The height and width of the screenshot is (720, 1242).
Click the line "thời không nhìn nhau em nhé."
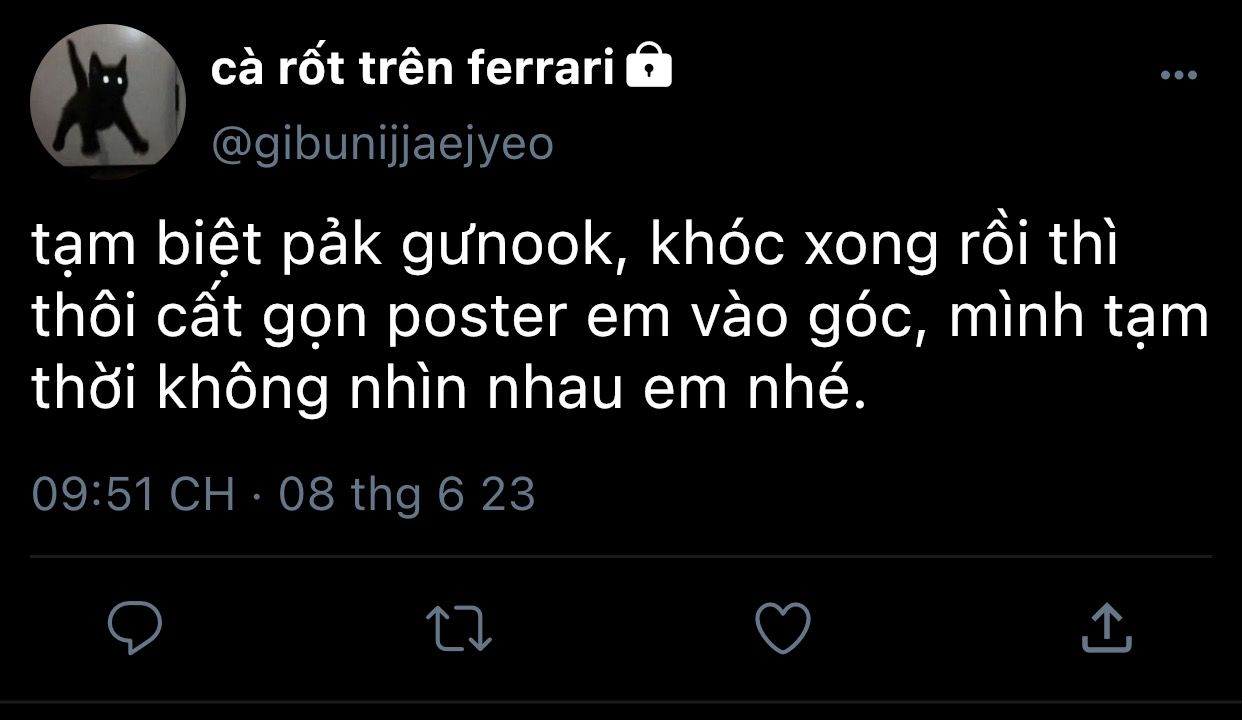pos(446,388)
